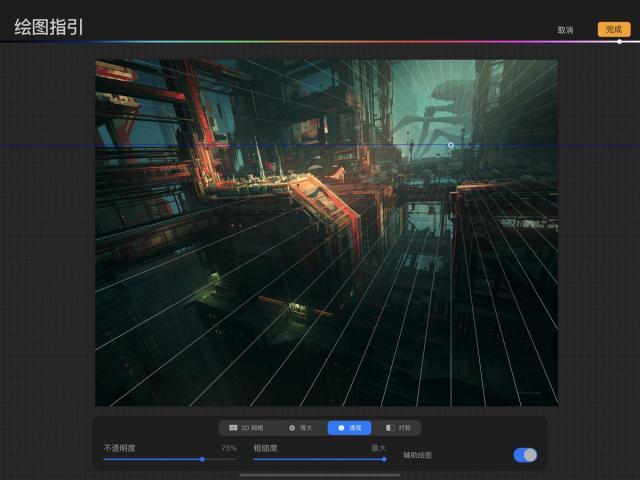Tap the home indicator bar at screen bottom
Image resolution: width=640 pixels, height=480 pixels.
click(x=320, y=475)
